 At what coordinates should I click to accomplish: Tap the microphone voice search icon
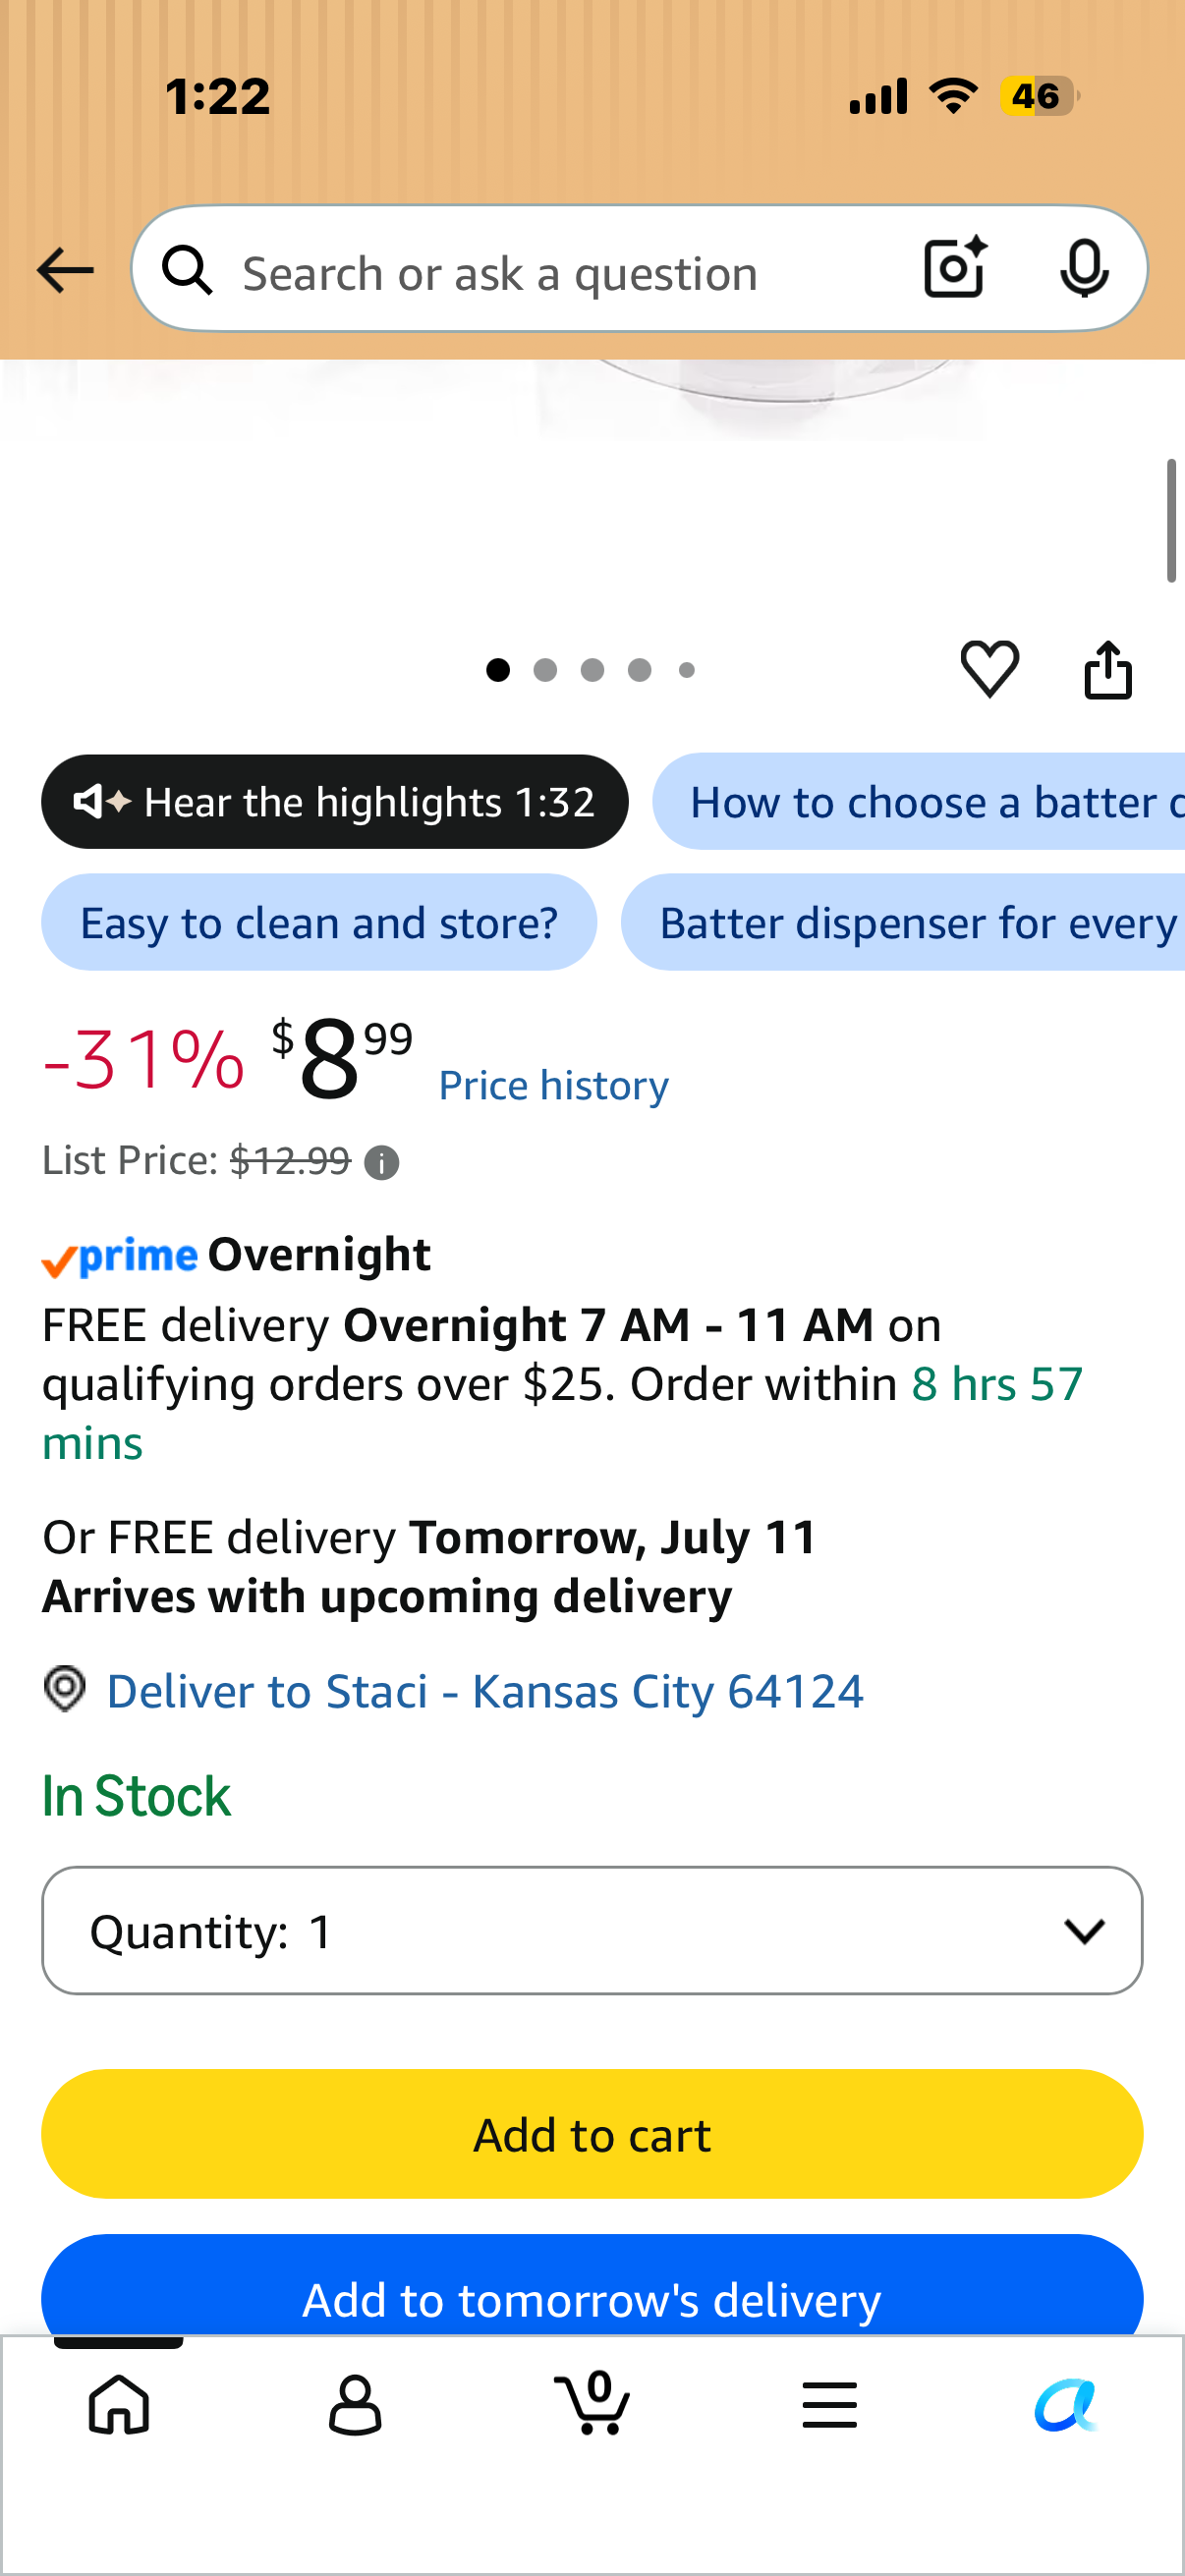1084,269
